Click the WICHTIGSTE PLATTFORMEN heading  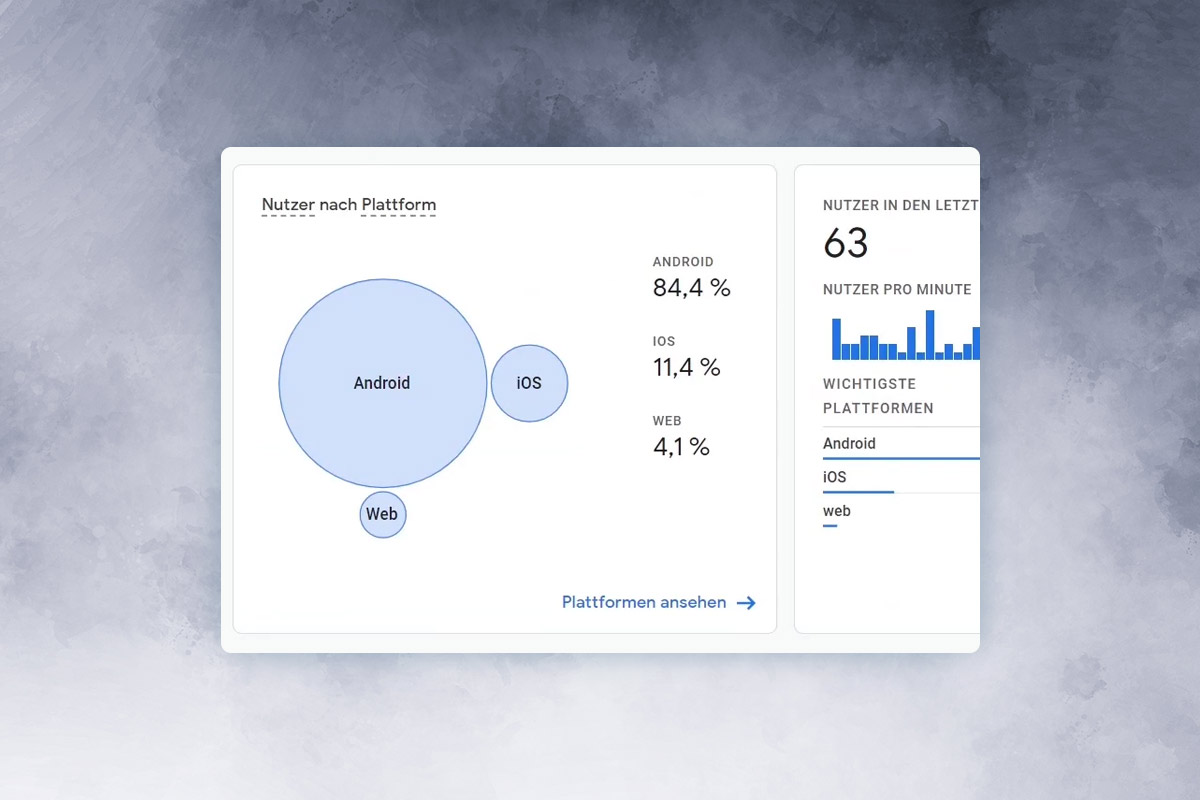coord(878,396)
